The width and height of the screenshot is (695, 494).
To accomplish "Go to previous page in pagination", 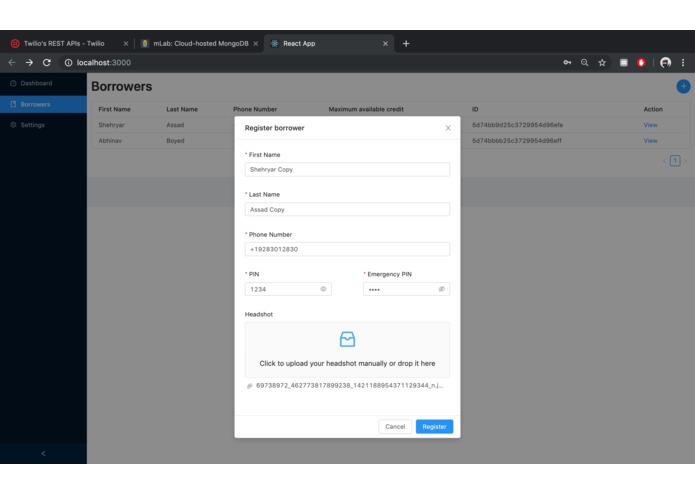I will (x=664, y=161).
